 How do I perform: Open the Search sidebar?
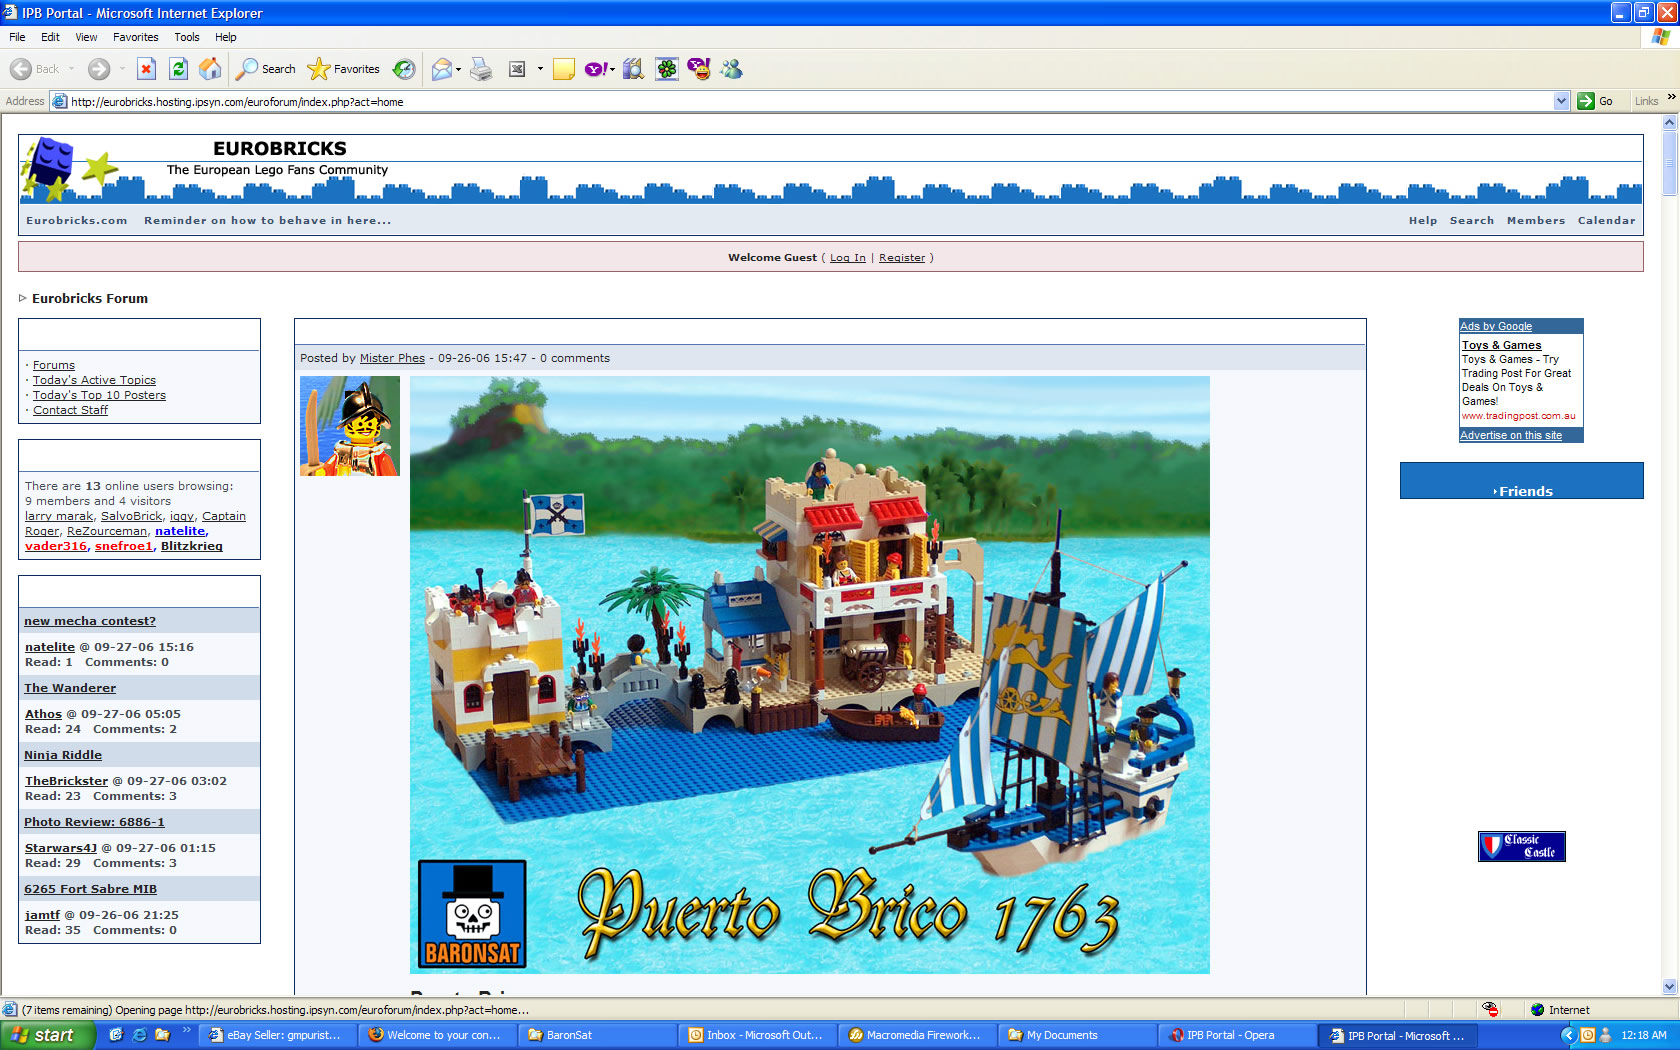pyautogui.click(x=263, y=69)
